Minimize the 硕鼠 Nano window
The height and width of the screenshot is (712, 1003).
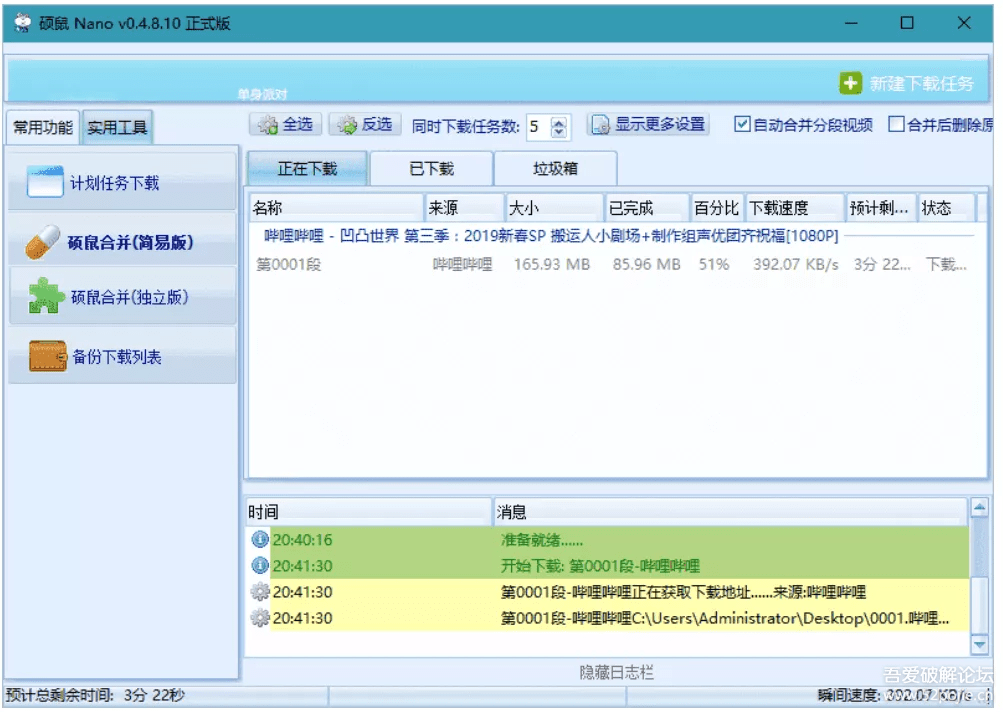tap(851, 23)
